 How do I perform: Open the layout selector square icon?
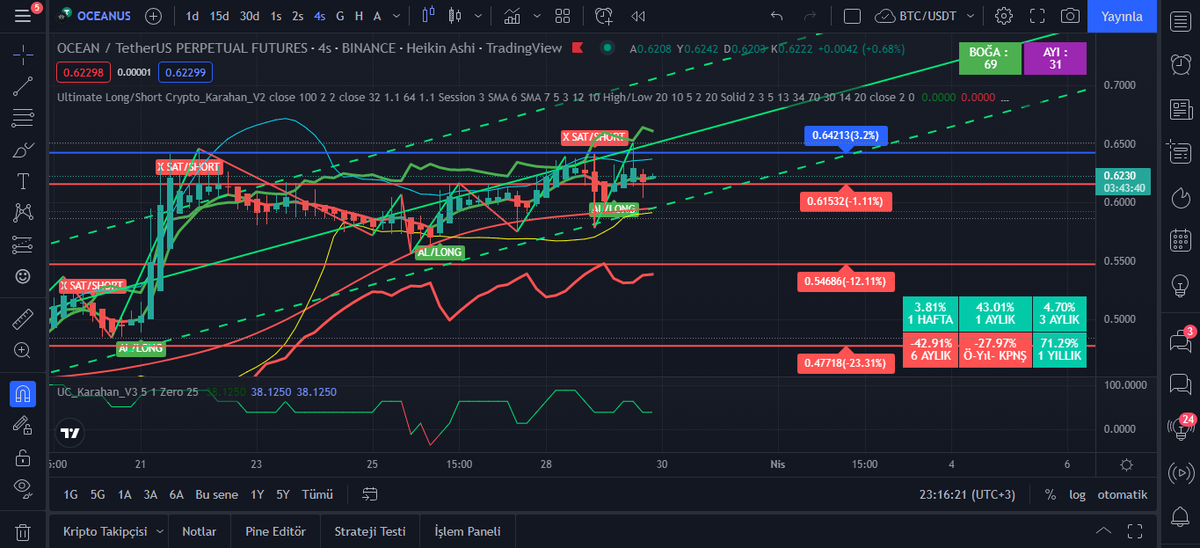click(x=852, y=16)
